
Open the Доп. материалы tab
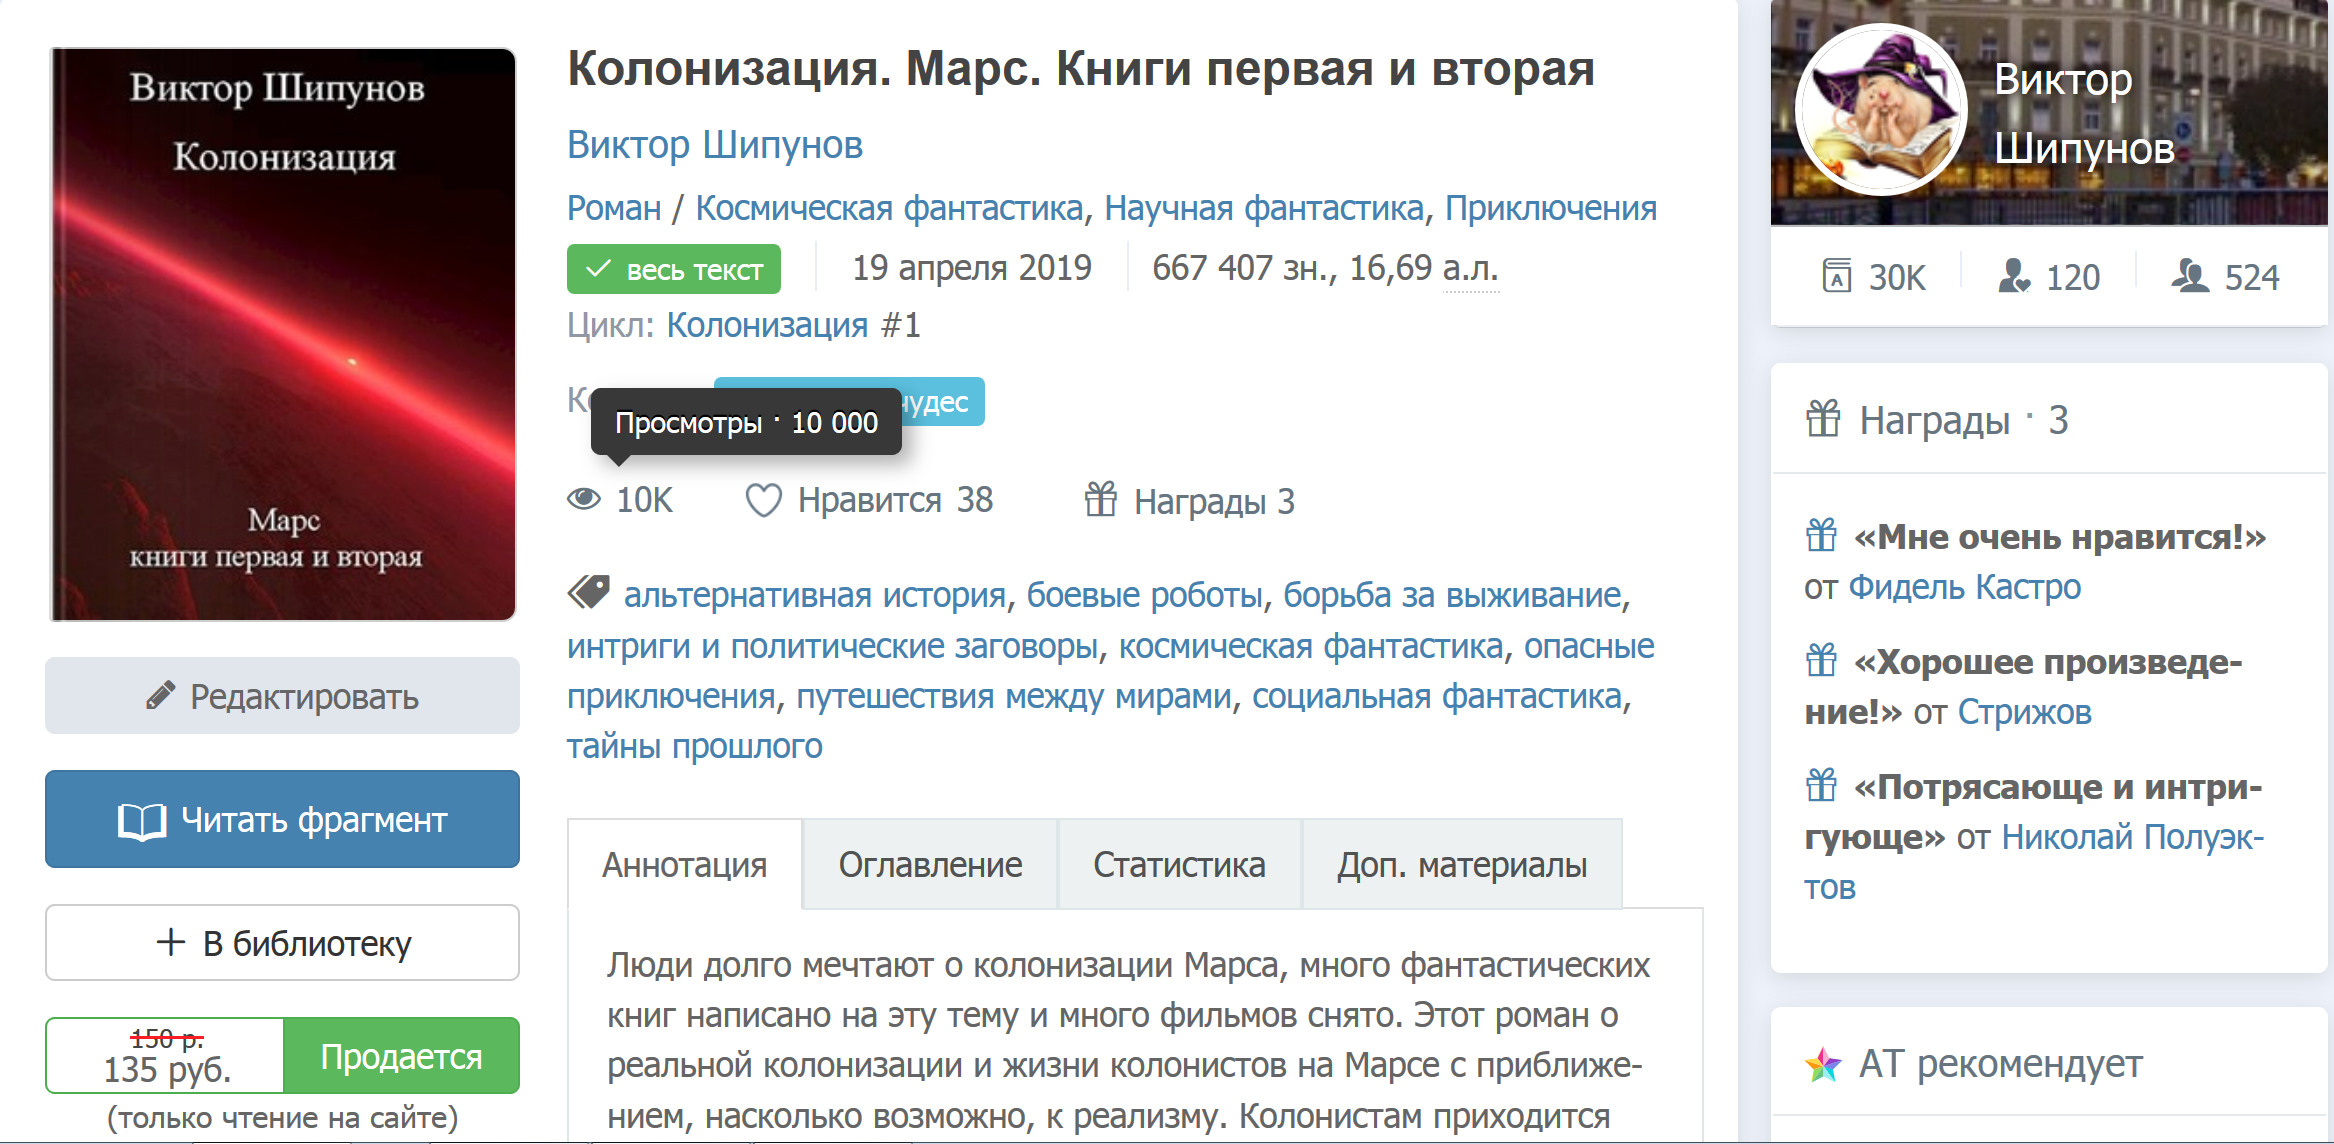tap(1461, 865)
